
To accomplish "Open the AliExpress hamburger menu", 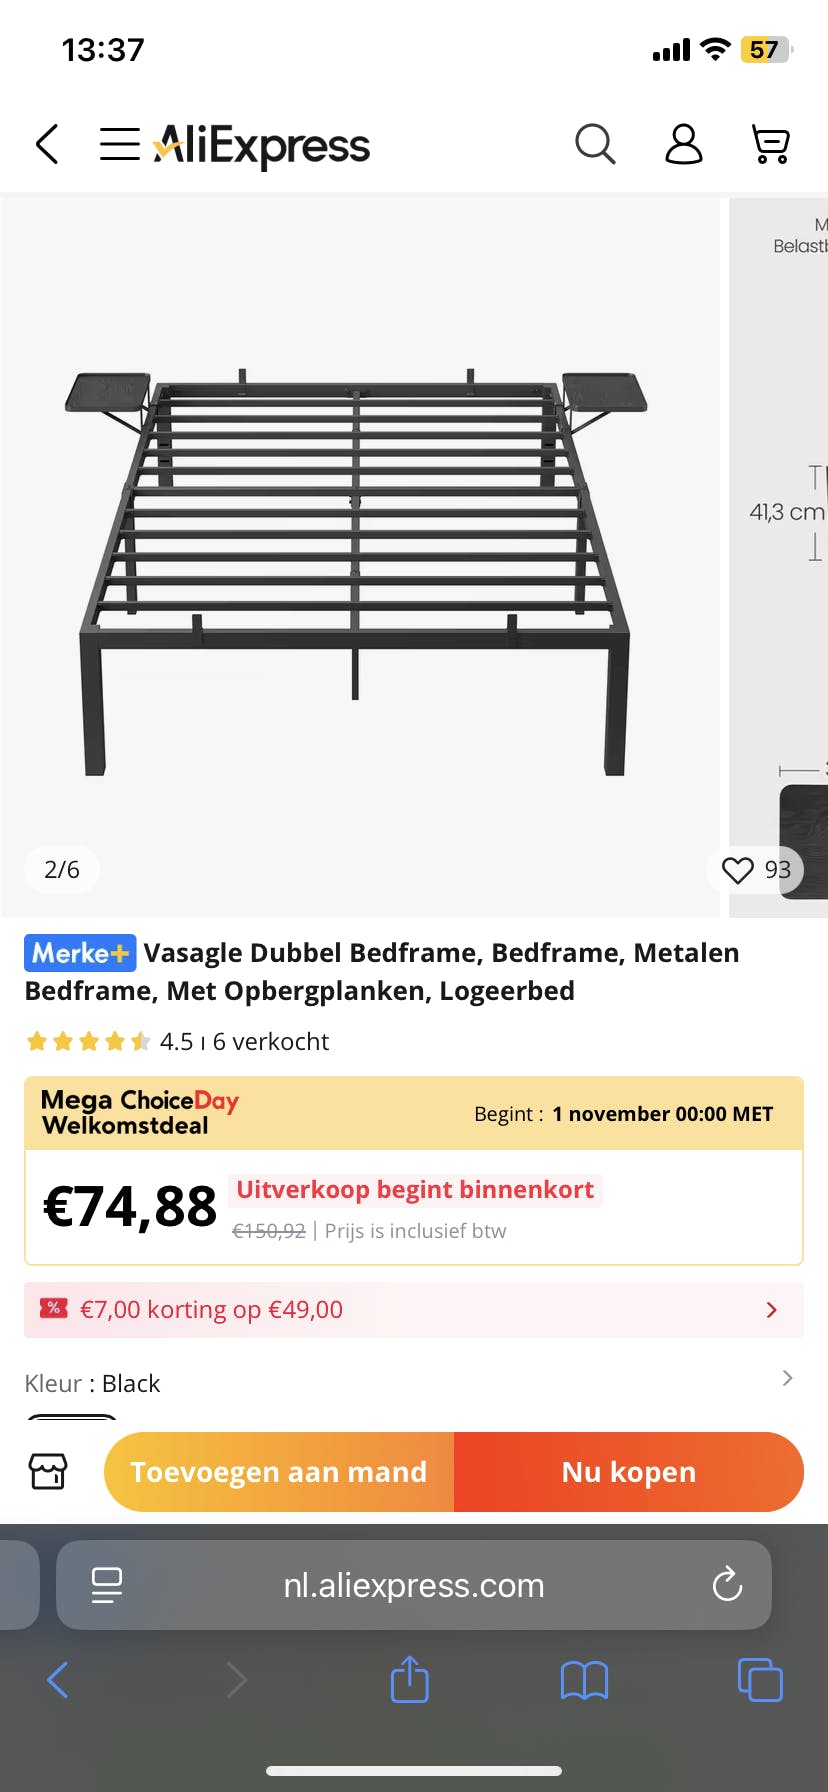I will pos(119,145).
